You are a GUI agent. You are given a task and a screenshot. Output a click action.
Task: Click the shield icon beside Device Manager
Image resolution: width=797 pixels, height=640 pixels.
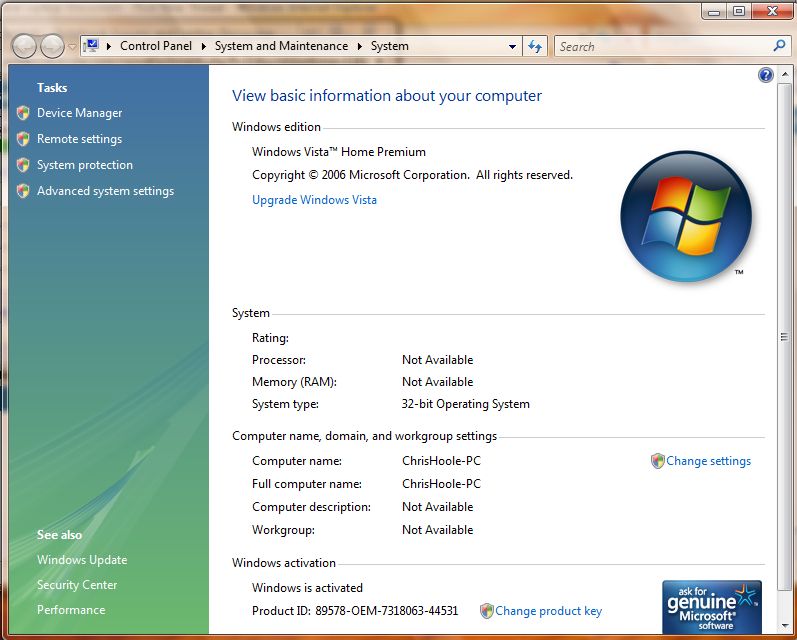click(23, 113)
